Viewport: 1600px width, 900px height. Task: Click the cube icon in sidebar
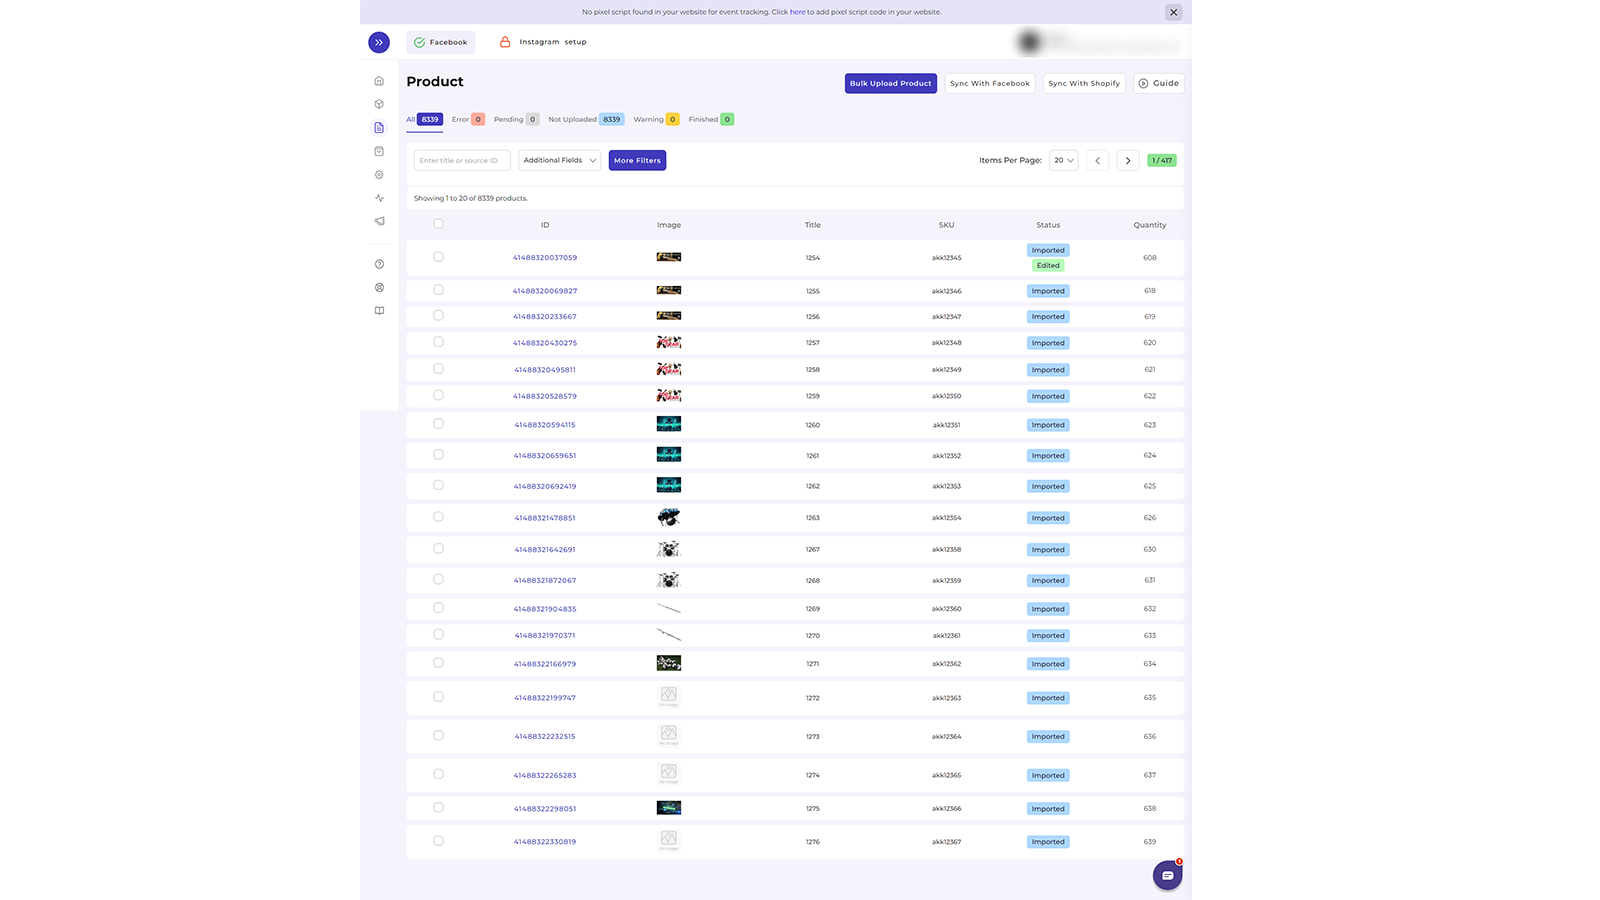(379, 104)
